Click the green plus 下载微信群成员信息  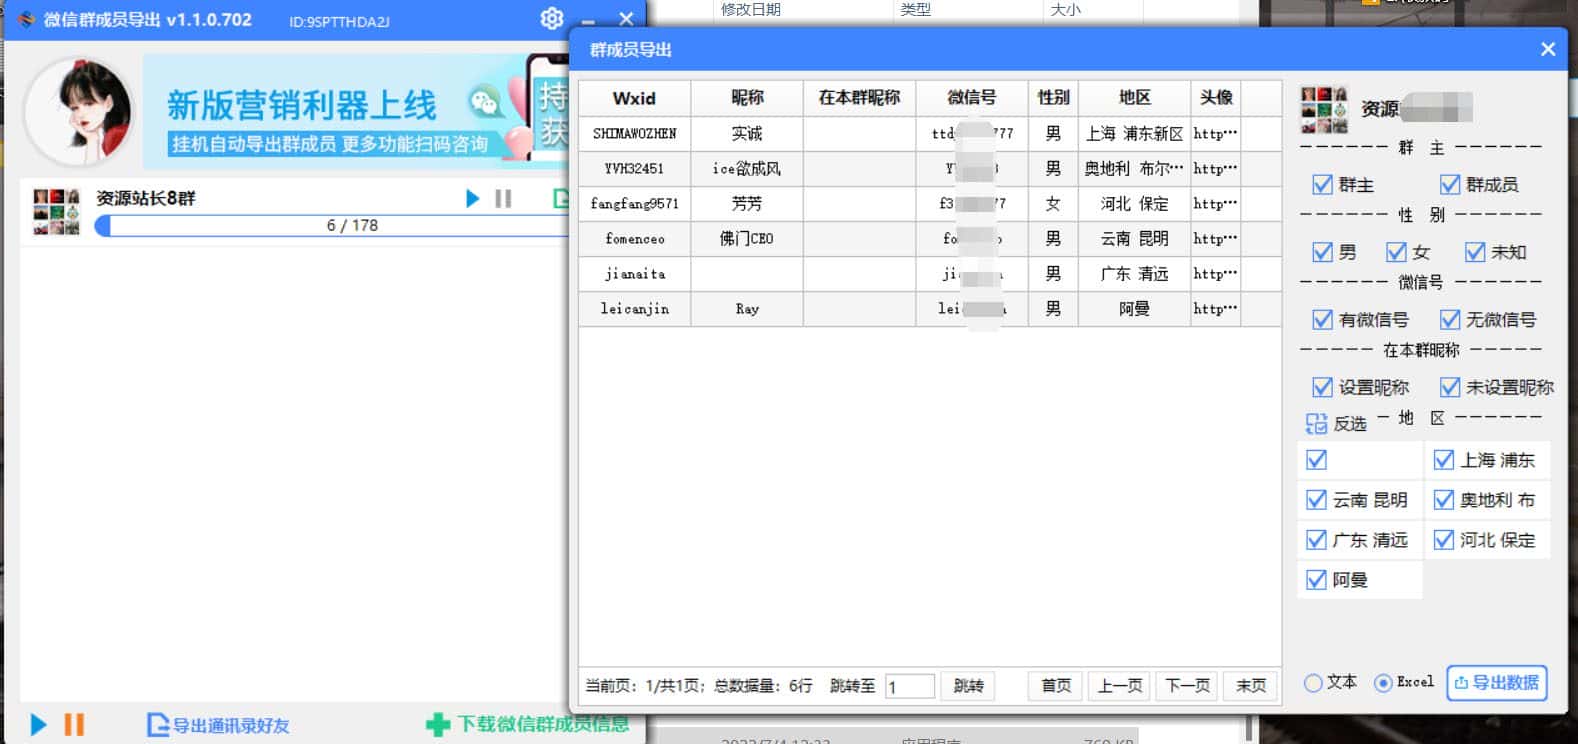(438, 725)
